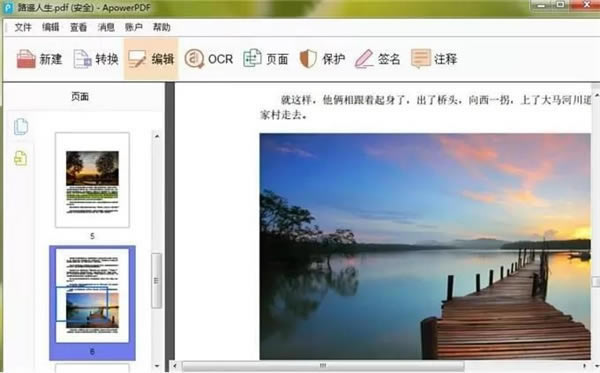Click the document text line starting 就这样
Image resolution: width=600 pixels, height=373 pixels.
click(x=436, y=100)
